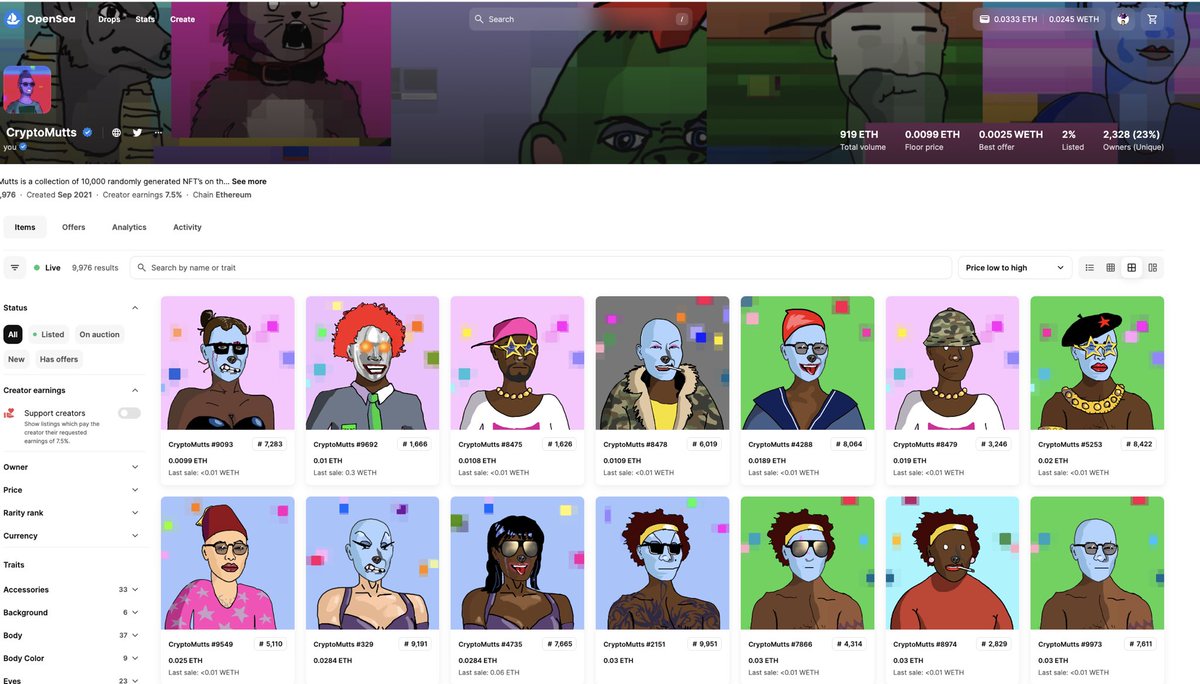Open CryptoMutts #8478 title link
Screen dimensions: 1200x684
(x=636, y=444)
